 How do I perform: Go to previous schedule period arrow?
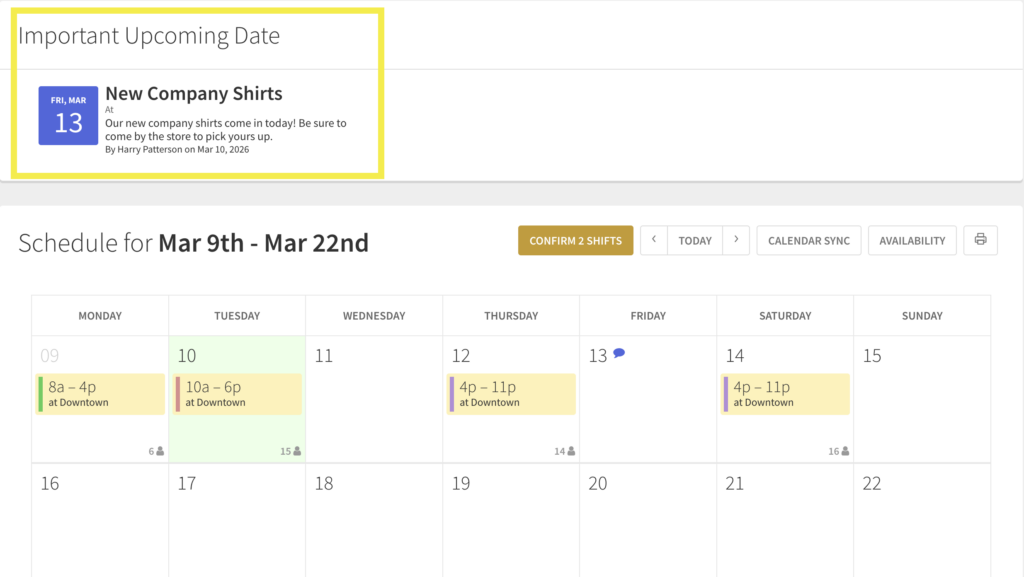click(654, 240)
